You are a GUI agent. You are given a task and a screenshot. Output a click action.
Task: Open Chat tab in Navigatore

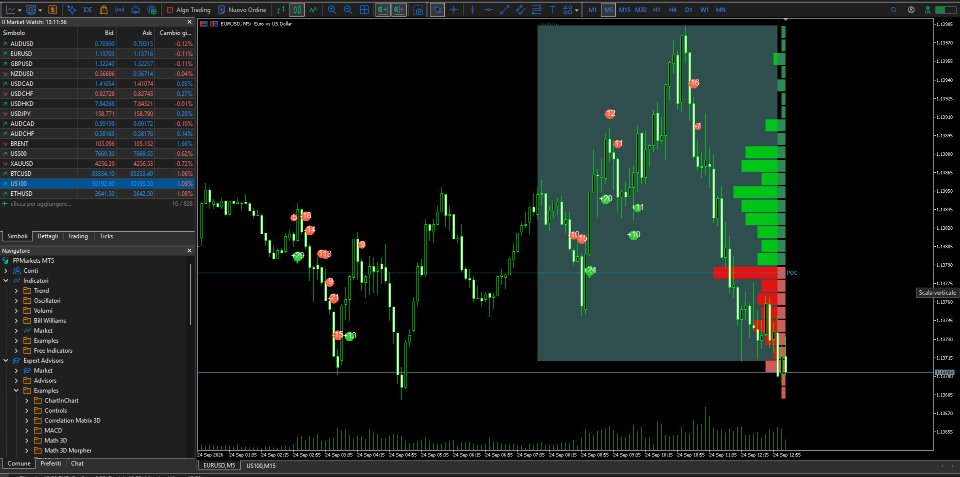point(77,464)
